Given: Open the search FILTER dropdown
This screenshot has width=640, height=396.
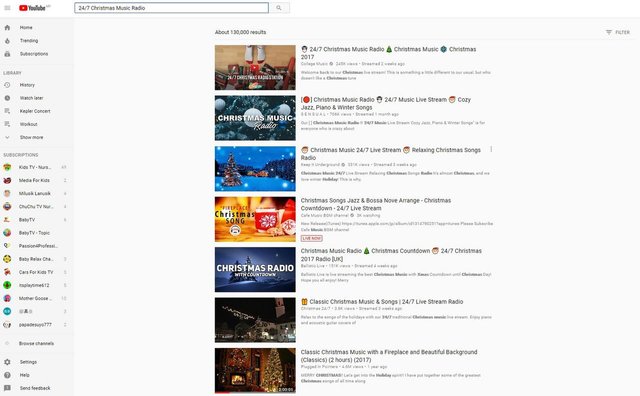Looking at the screenshot, I should [x=618, y=32].
